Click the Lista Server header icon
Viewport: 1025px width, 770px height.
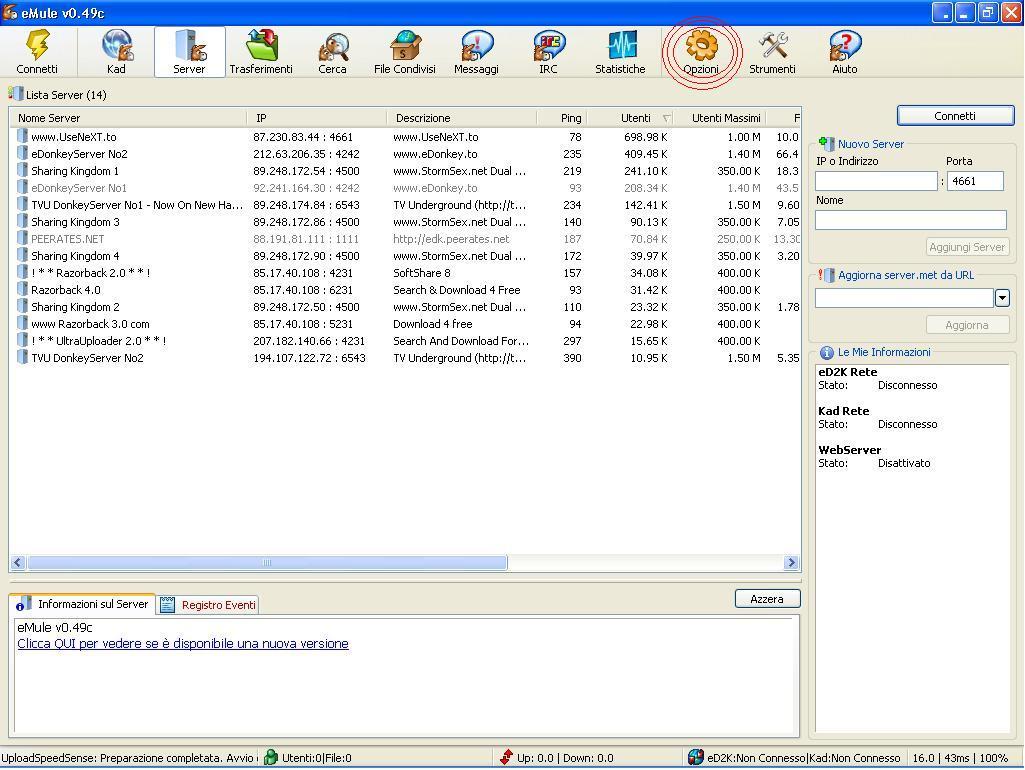tap(16, 94)
